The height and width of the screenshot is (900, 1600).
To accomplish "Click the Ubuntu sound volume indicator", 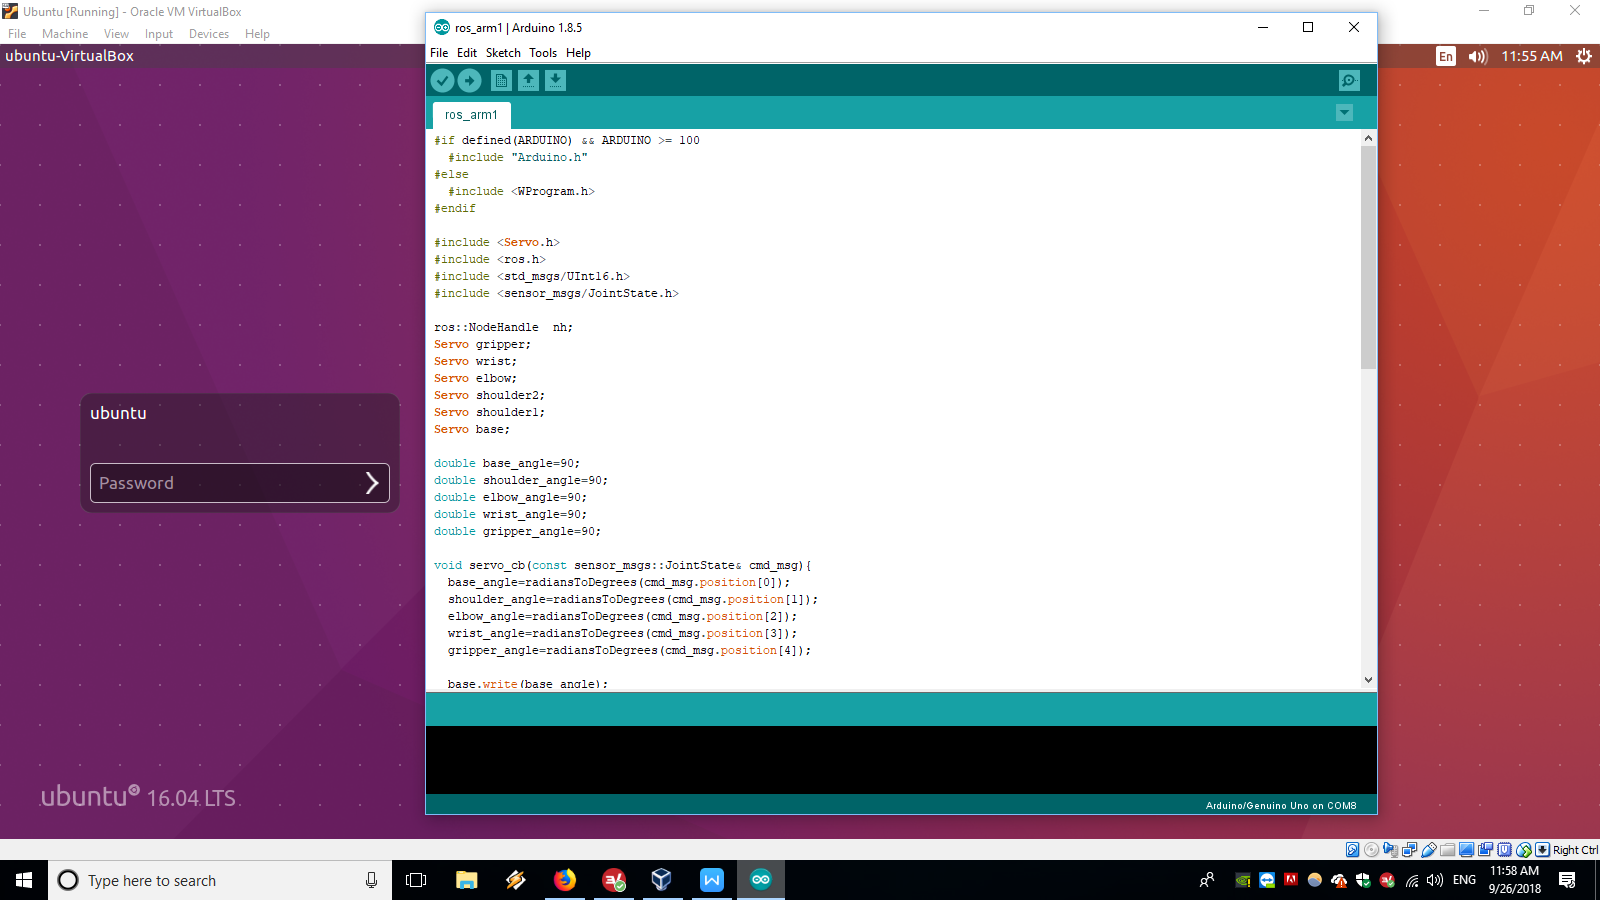I will pyautogui.click(x=1478, y=56).
